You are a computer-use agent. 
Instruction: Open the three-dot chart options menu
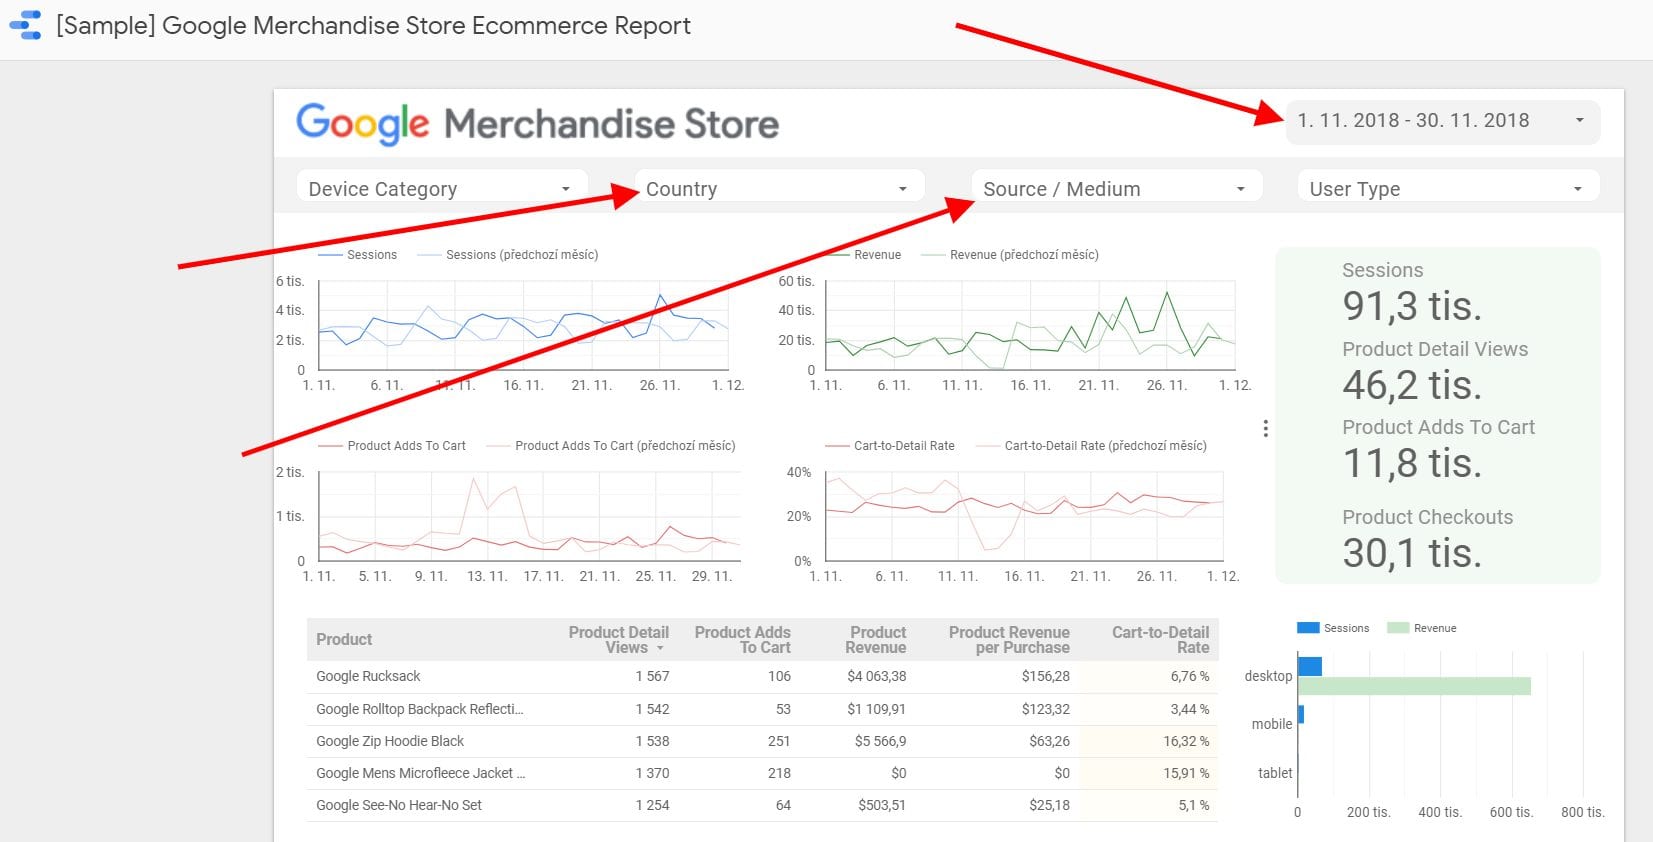[x=1265, y=428]
